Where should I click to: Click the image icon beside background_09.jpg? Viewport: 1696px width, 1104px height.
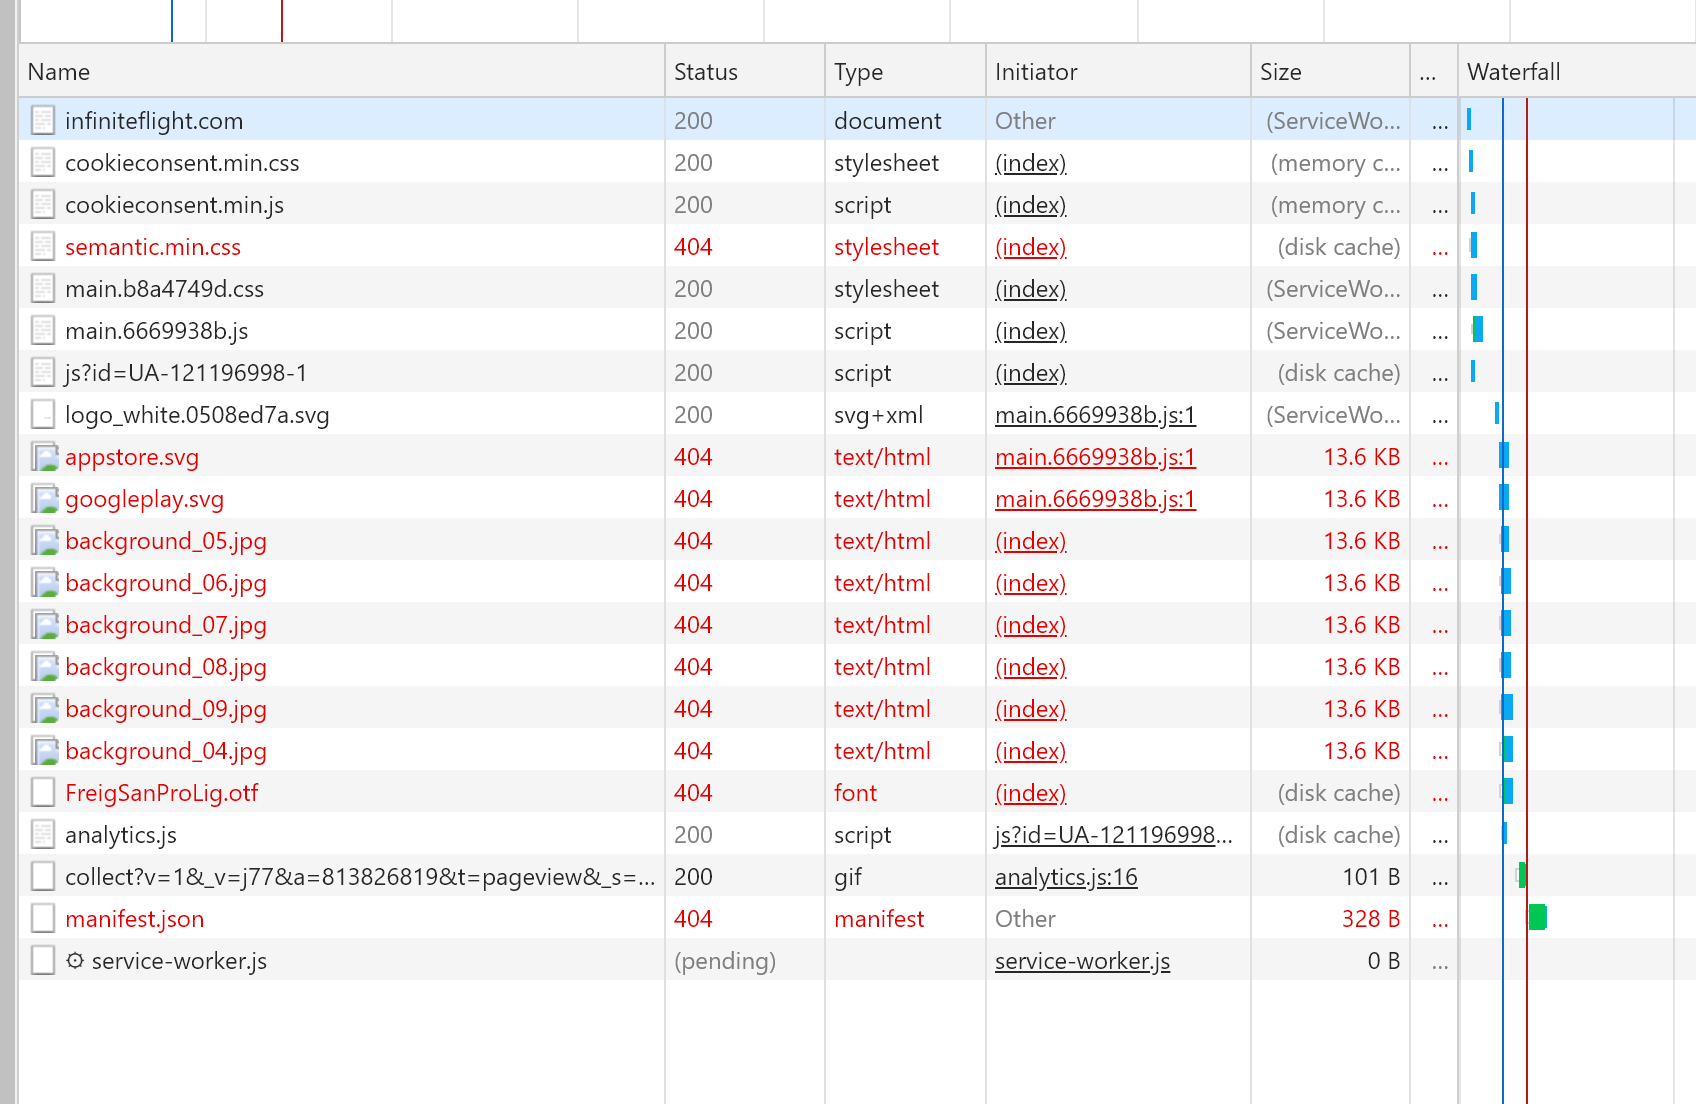[x=44, y=709]
